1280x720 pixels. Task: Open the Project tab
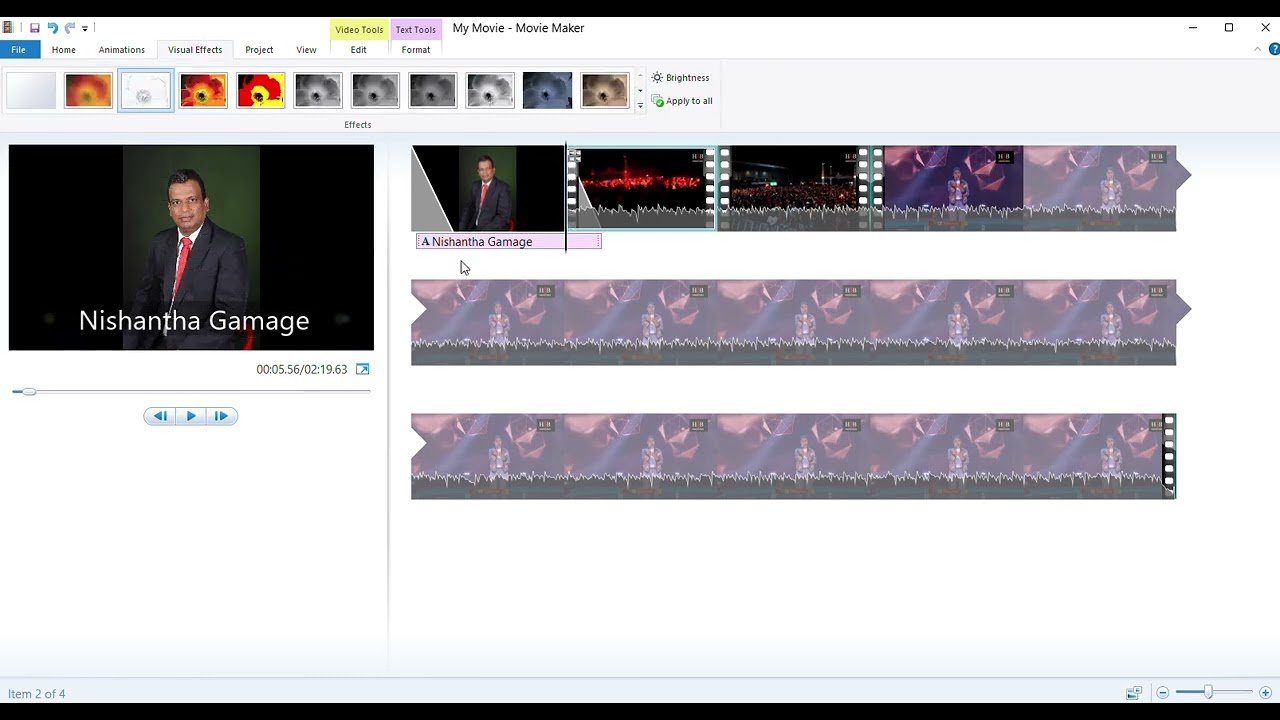(x=259, y=50)
